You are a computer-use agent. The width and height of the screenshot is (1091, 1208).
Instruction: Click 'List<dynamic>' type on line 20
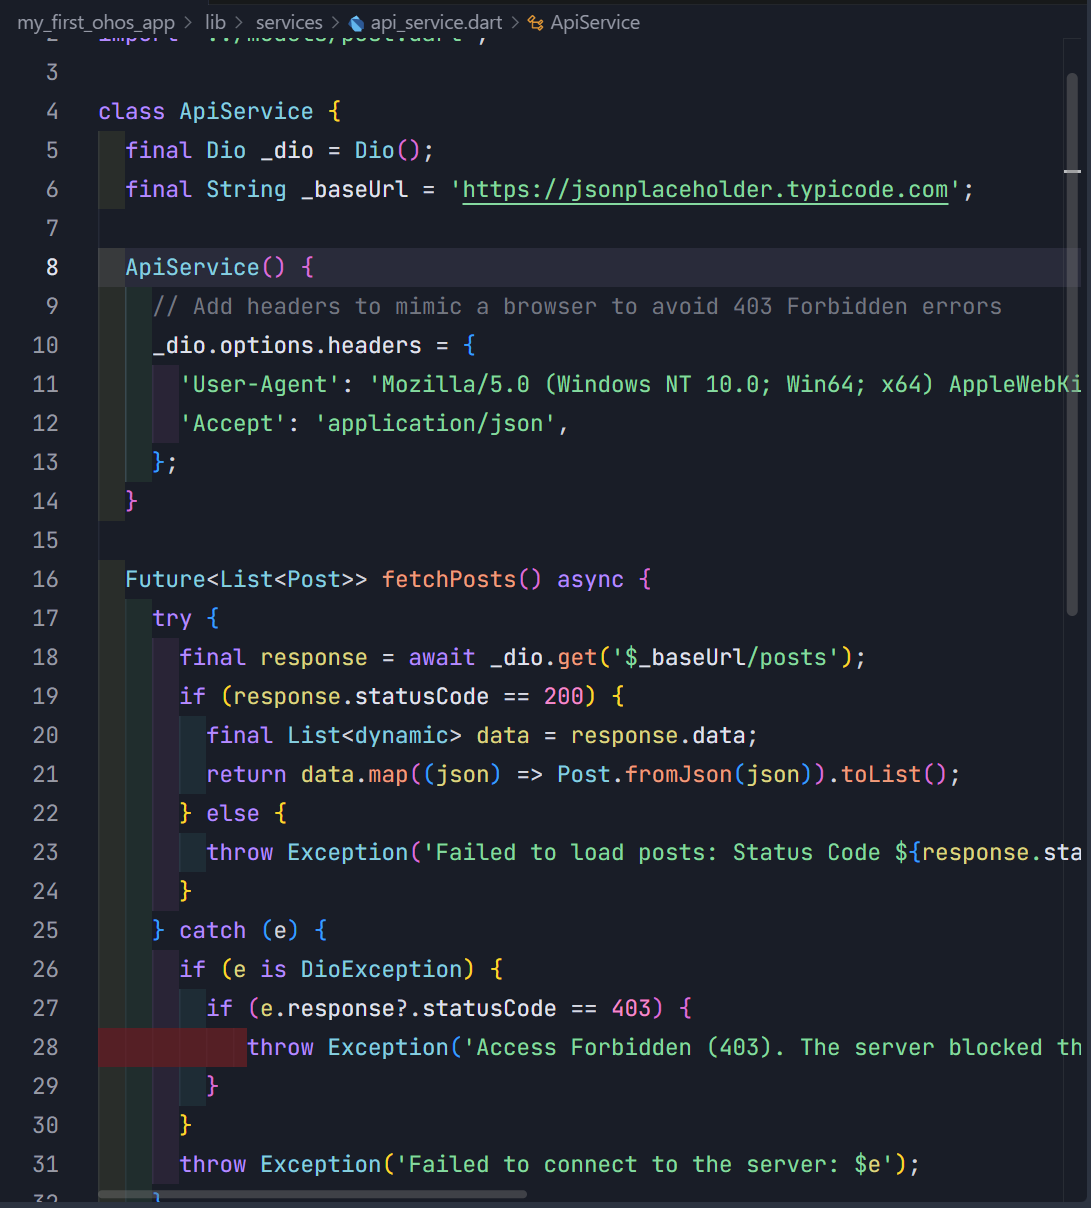(375, 735)
